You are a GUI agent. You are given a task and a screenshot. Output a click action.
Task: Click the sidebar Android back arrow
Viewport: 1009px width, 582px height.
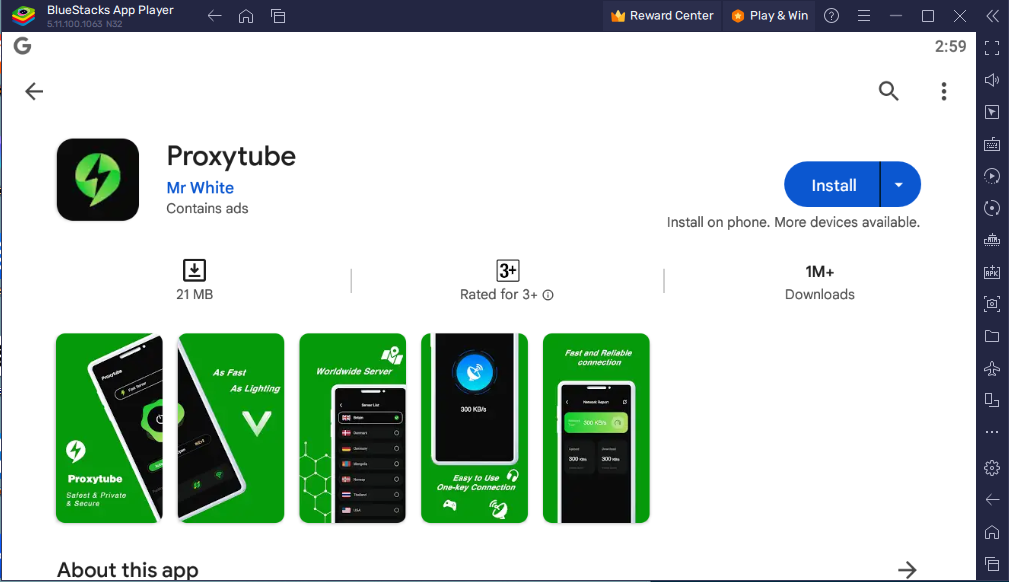tap(992, 500)
